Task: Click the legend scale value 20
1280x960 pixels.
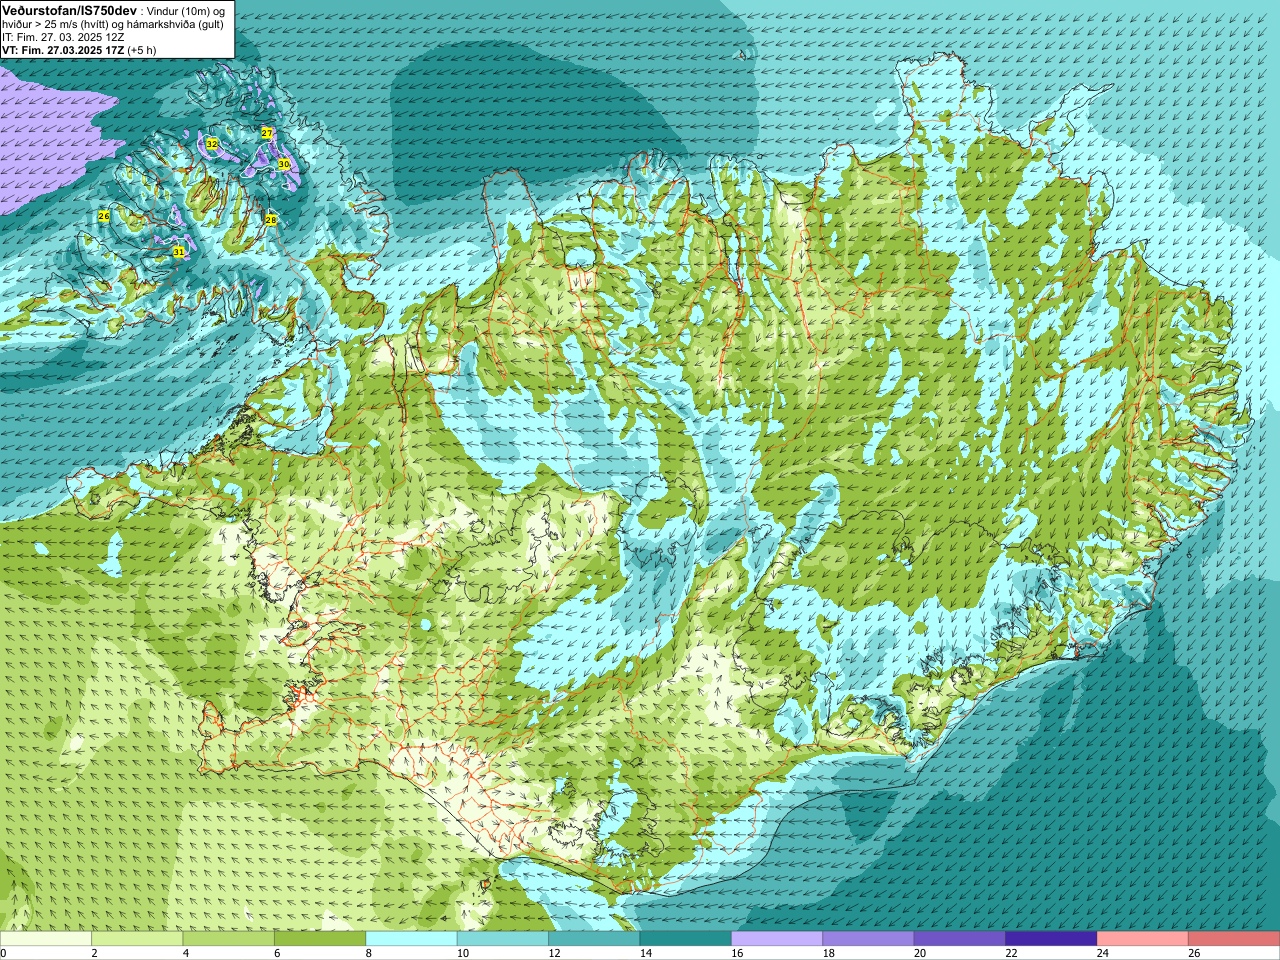Action: [920, 953]
